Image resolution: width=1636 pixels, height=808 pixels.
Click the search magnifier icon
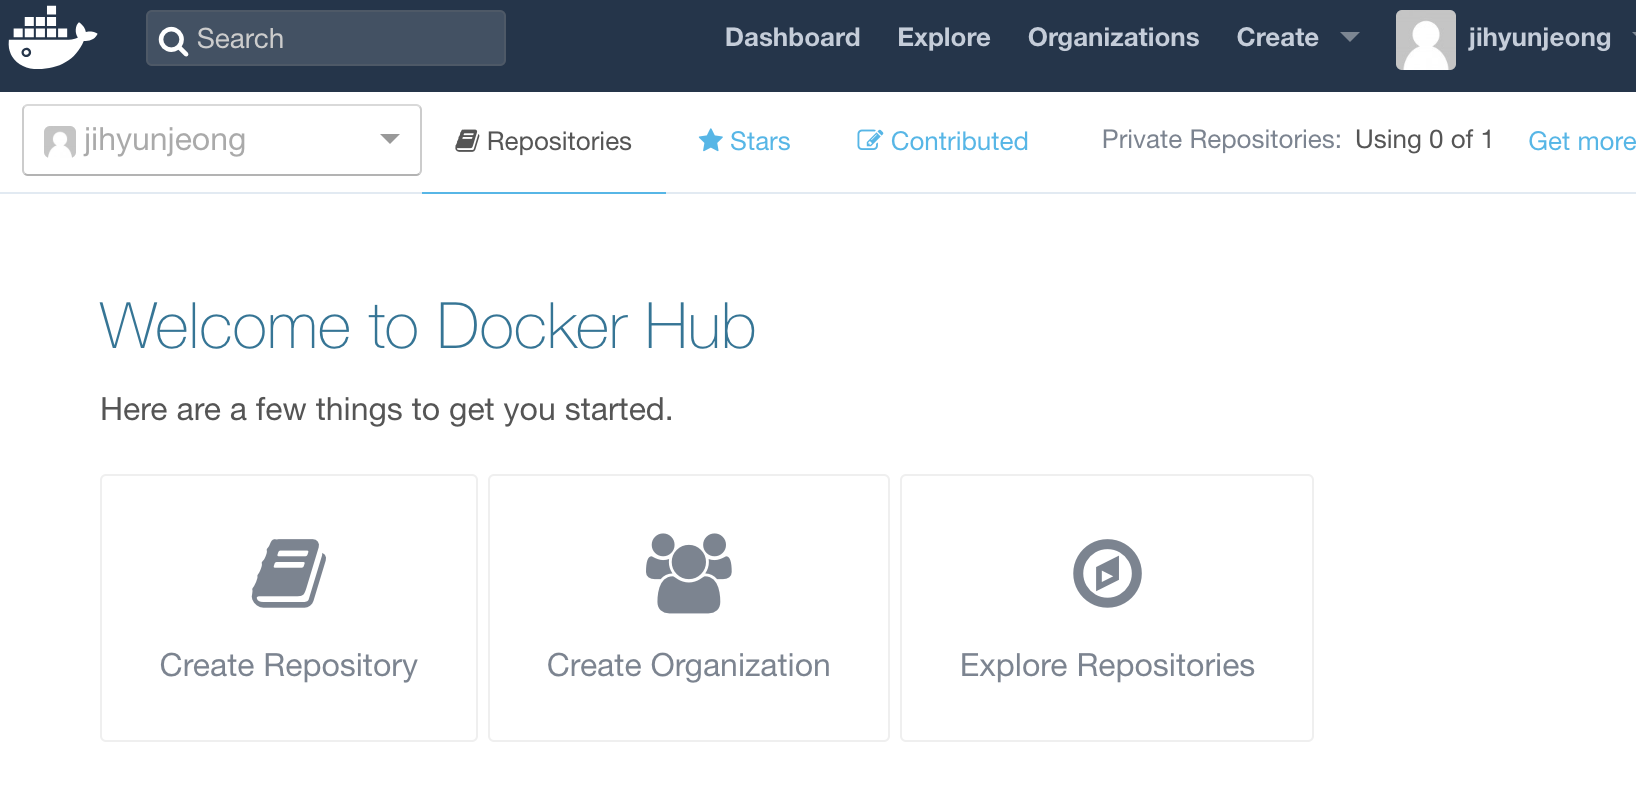tap(173, 41)
